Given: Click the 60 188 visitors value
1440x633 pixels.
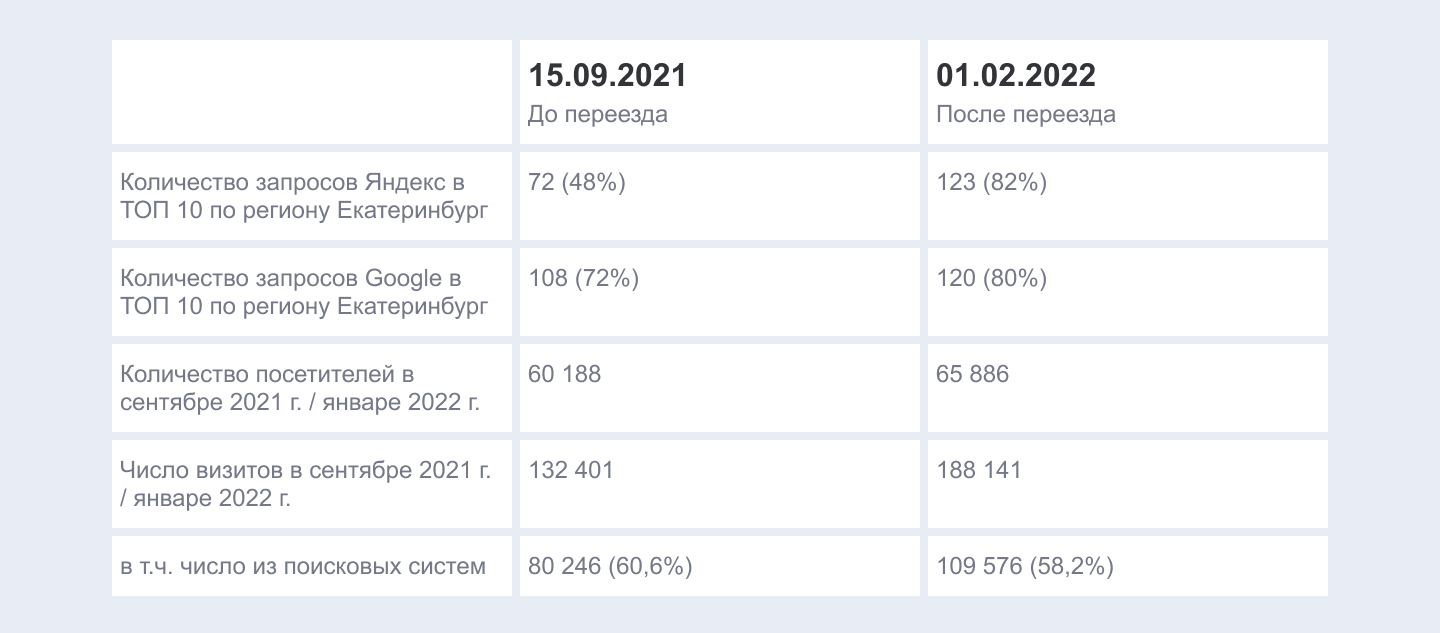Looking at the screenshot, I should pos(564,375).
